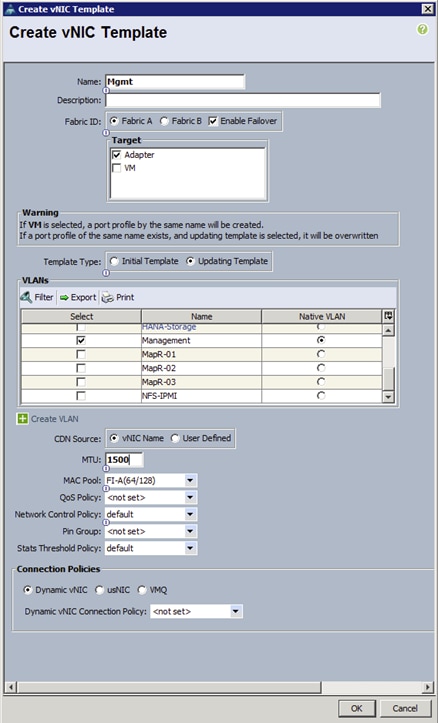Set MapR-02 as native VLAN radio
Image resolution: width=438 pixels, height=723 pixels.
coord(321,368)
